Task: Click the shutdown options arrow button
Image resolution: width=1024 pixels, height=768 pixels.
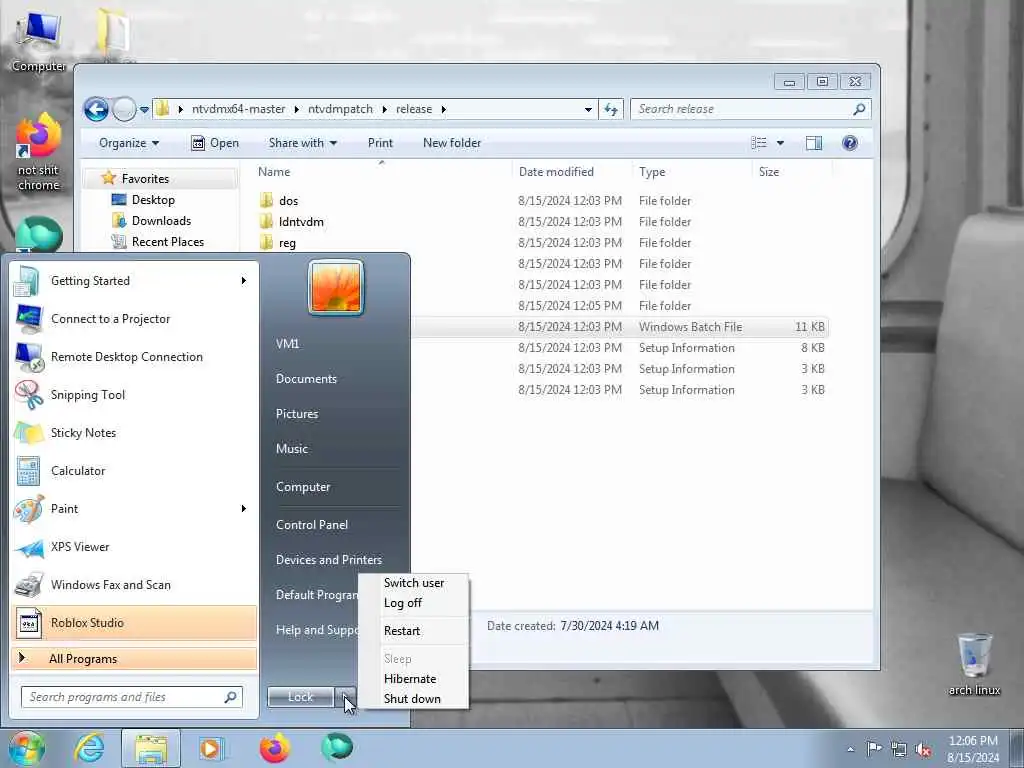Action: point(346,697)
